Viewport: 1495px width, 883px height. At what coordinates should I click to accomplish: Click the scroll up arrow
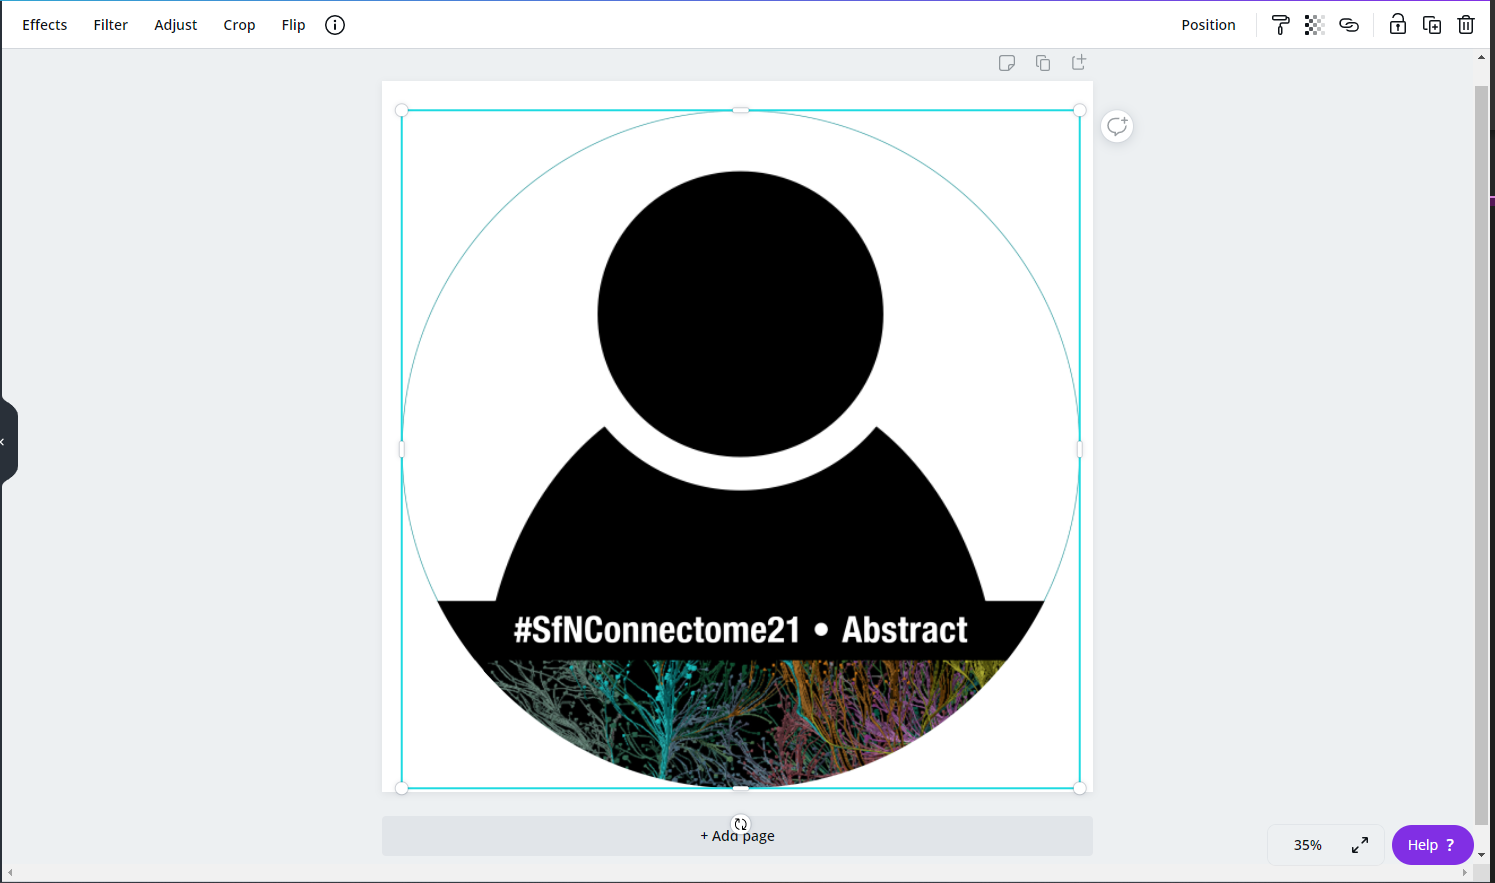tap(1482, 57)
